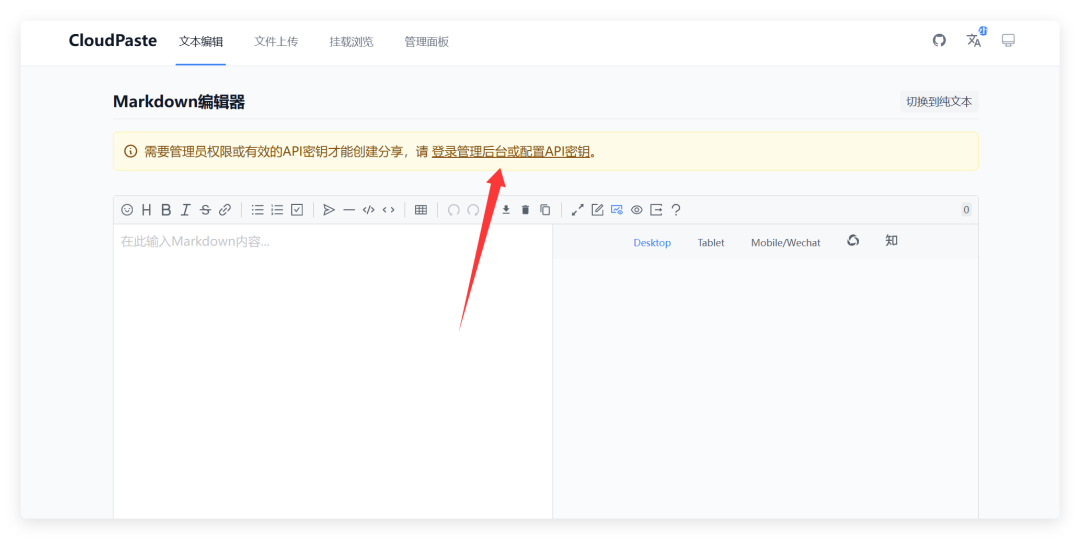Open the GitHub repository icon
Screen dimensions: 1080x539
pos(939,41)
